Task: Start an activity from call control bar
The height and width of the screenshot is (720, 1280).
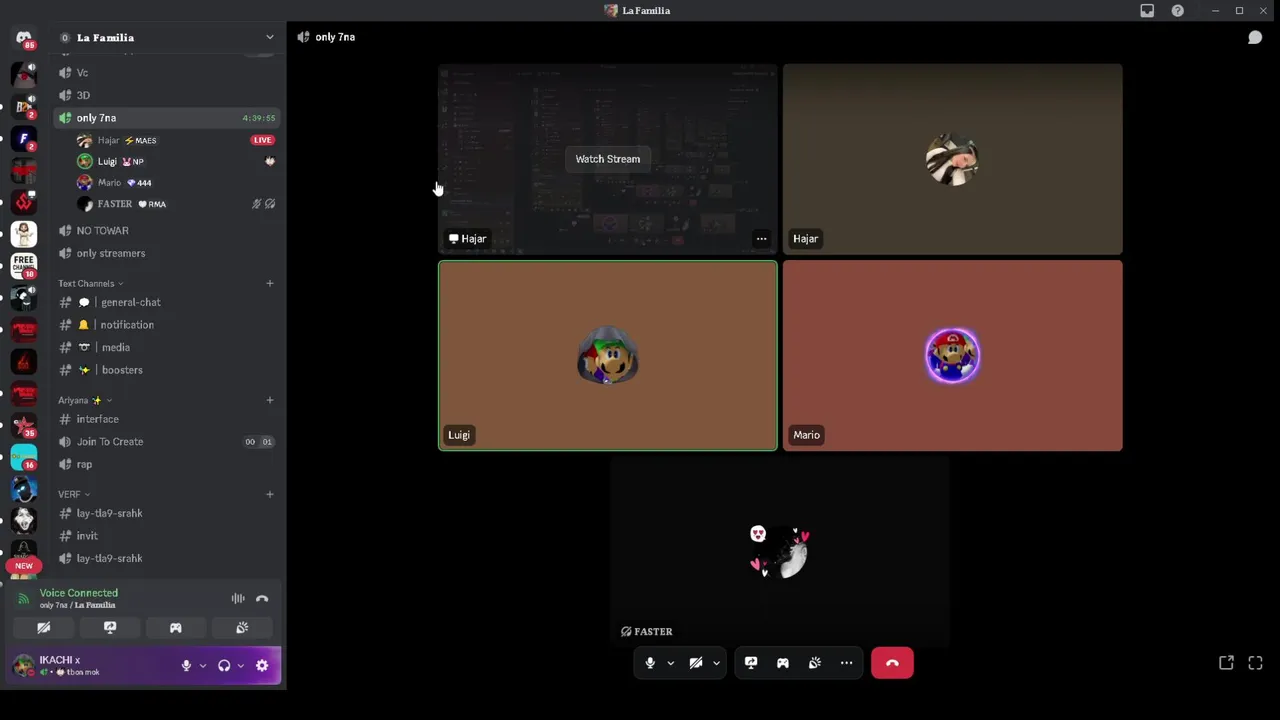Action: [783, 663]
